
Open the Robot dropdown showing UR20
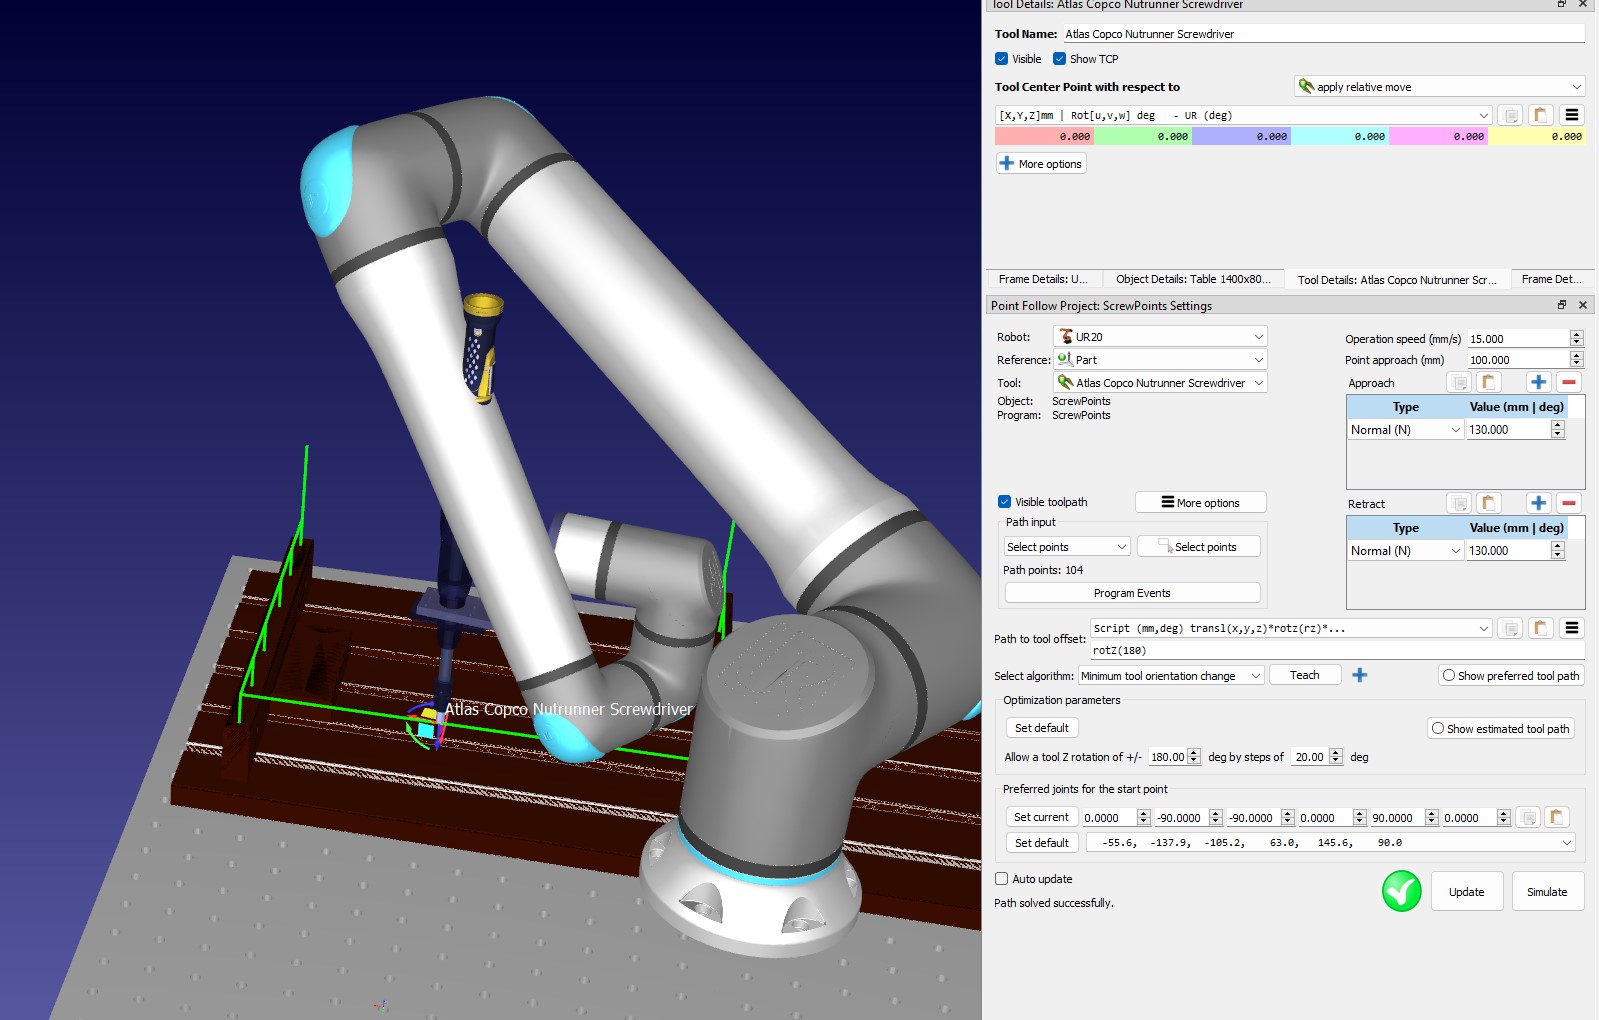tap(1160, 337)
